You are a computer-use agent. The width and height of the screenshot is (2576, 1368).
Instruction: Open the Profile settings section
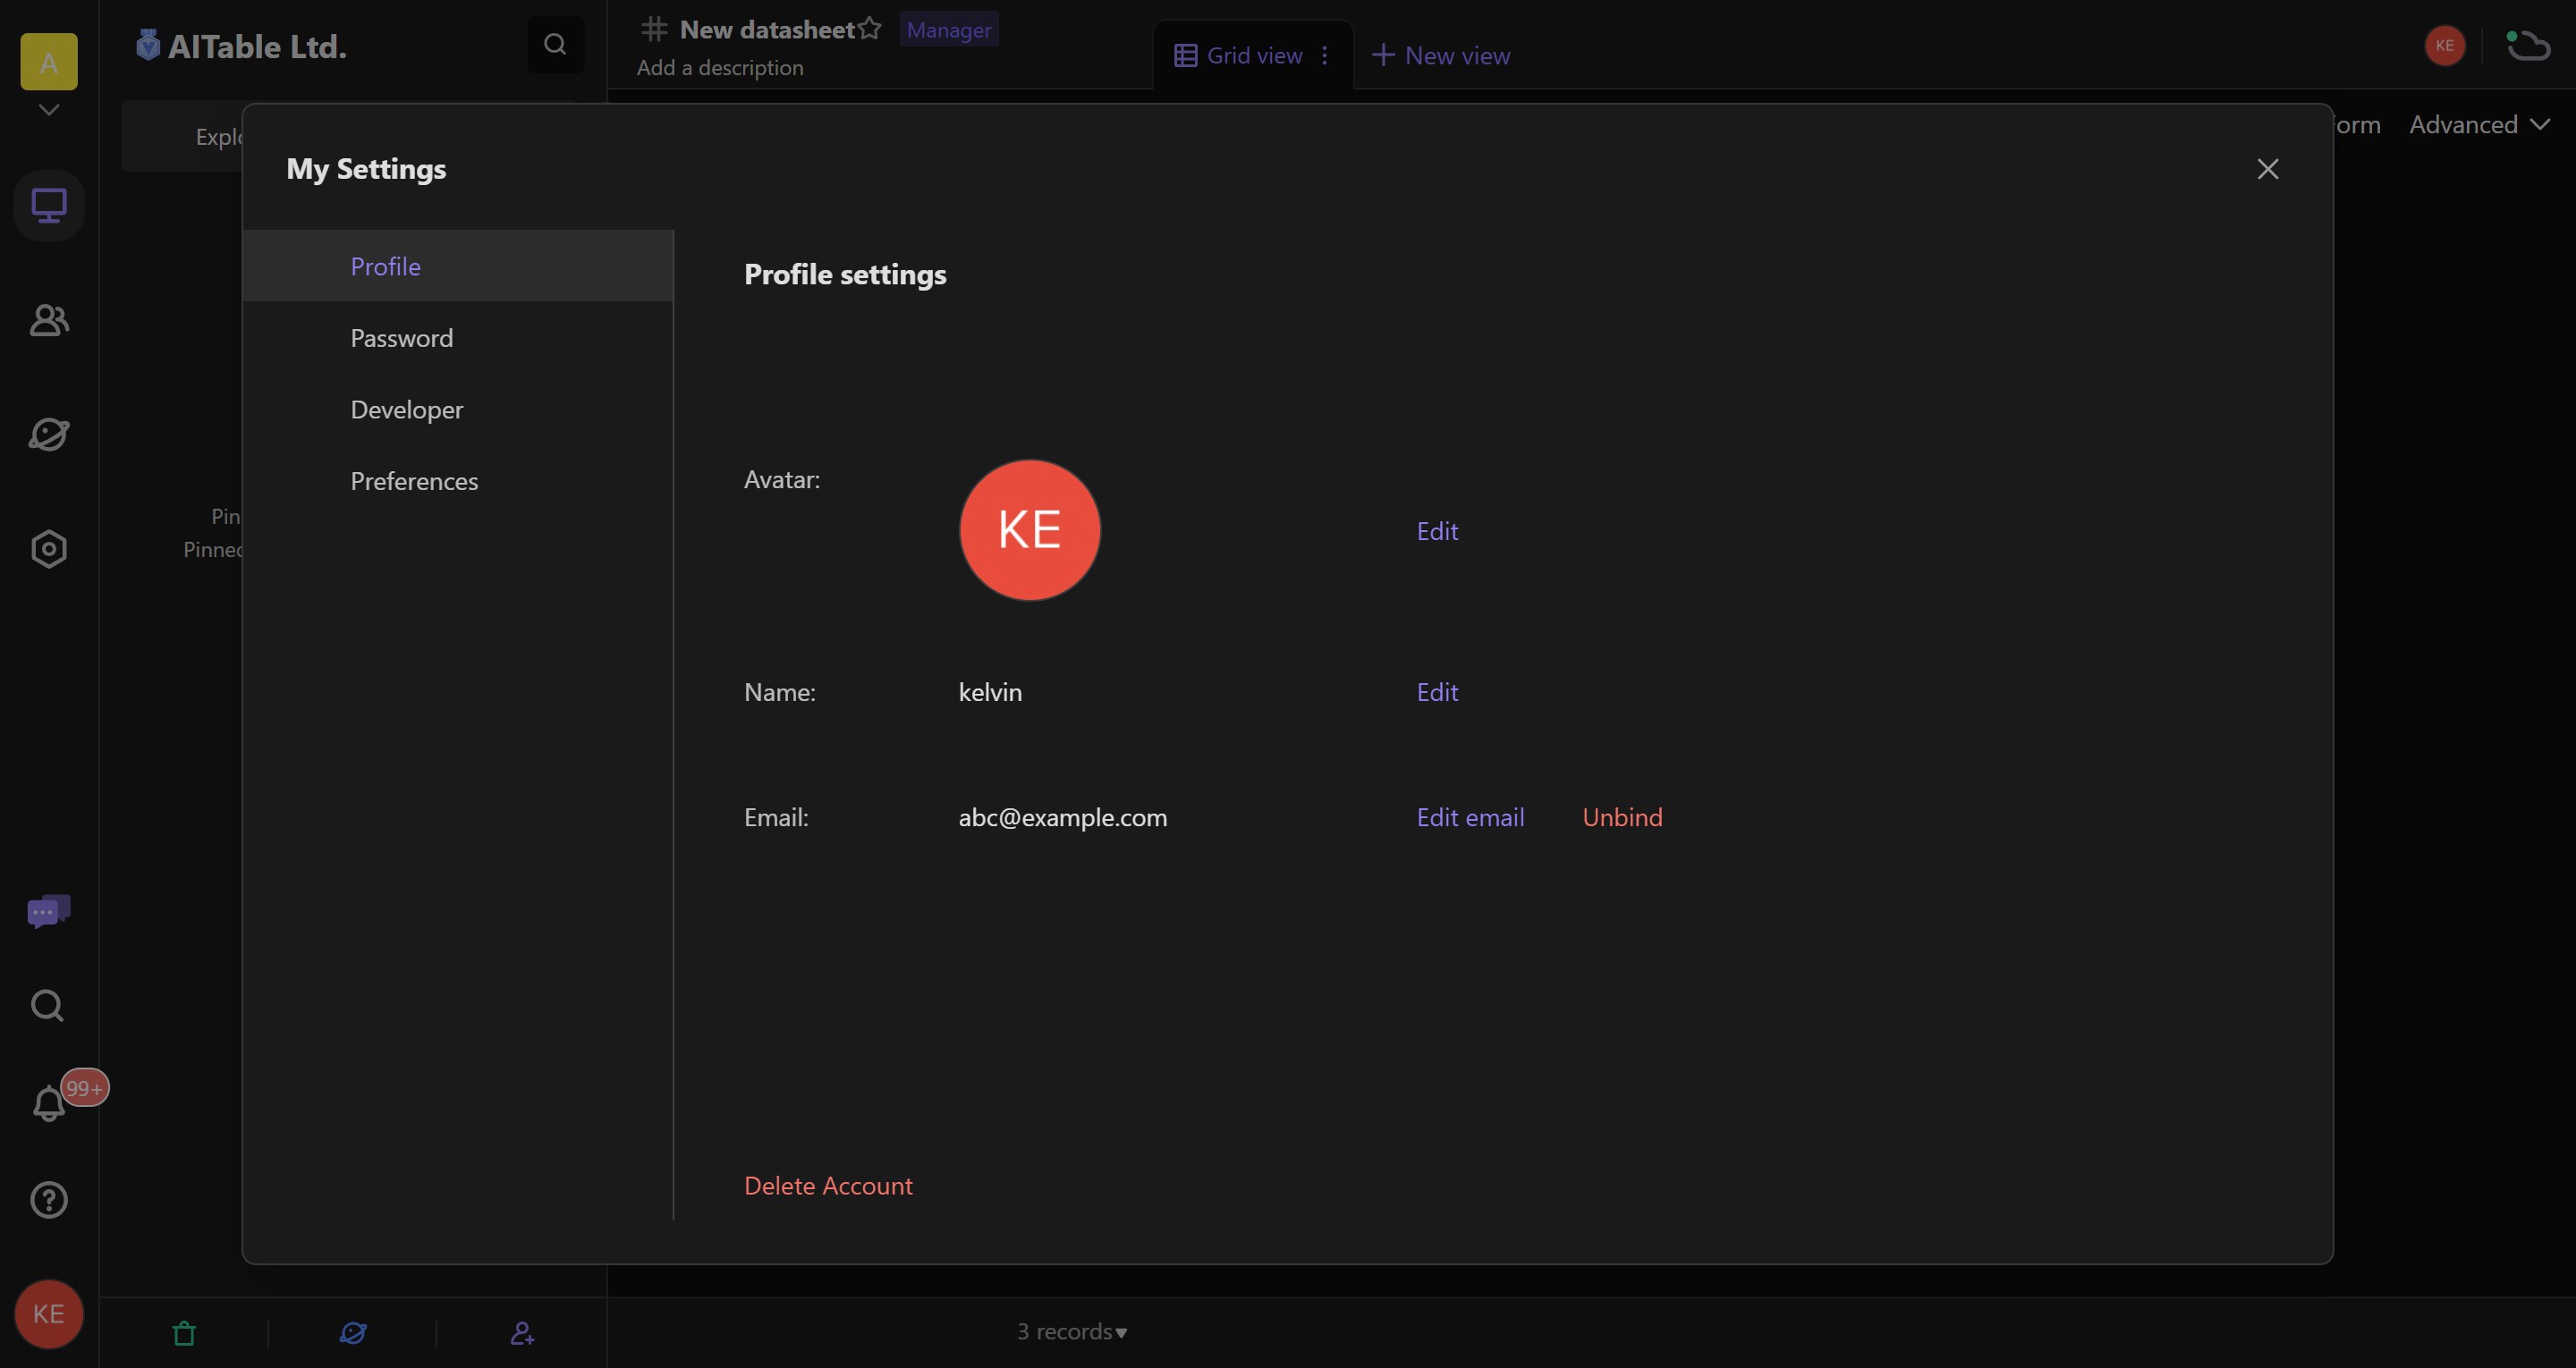coord(458,266)
